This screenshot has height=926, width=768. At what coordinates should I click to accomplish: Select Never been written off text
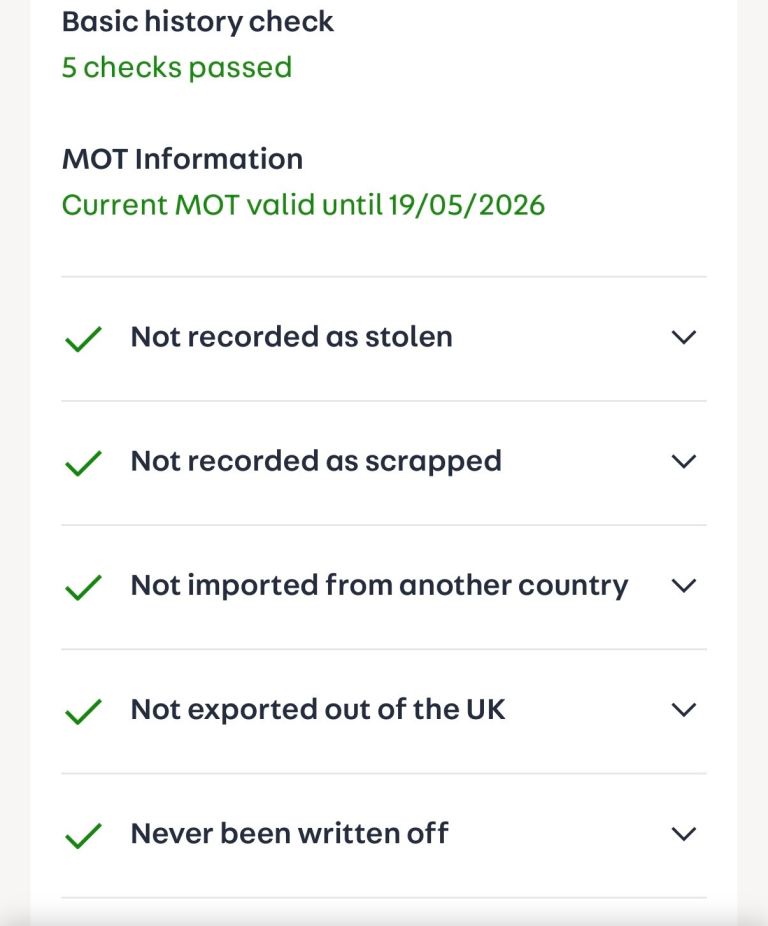(289, 833)
